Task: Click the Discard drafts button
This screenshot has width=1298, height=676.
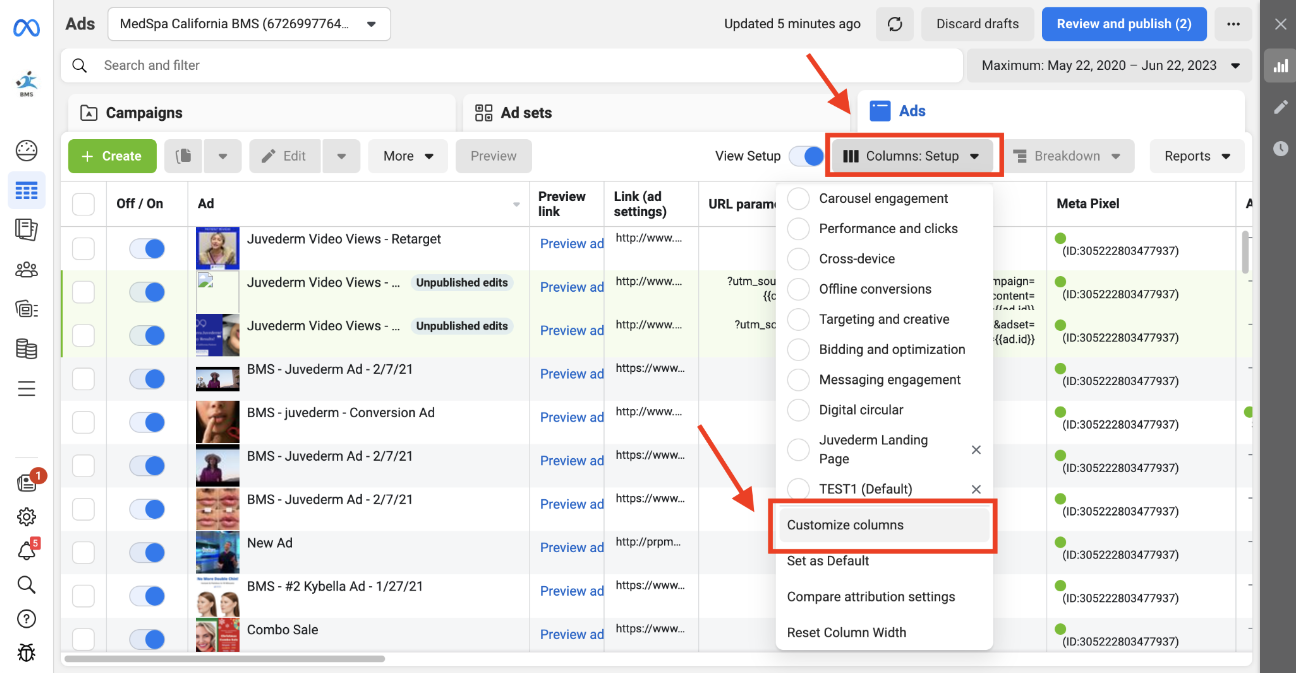Action: point(978,24)
